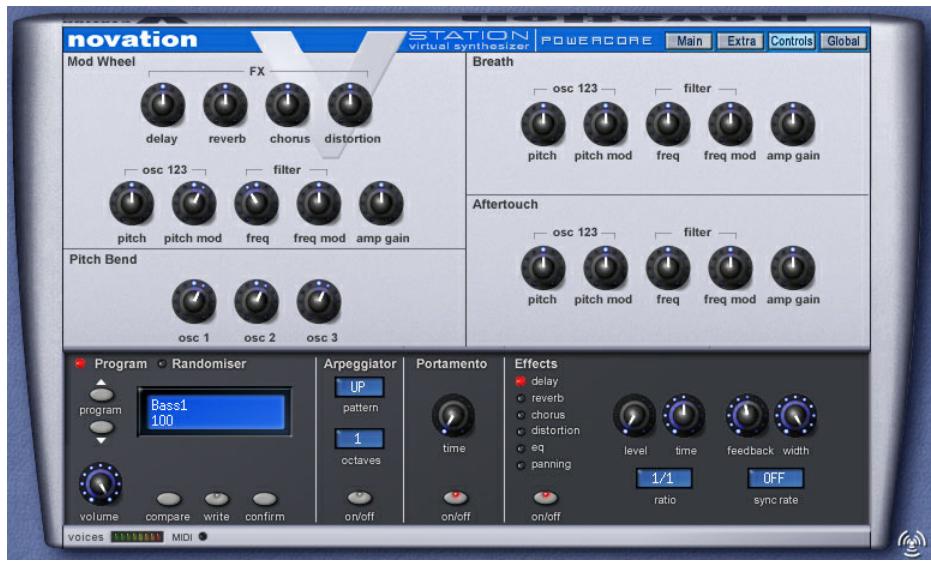
Task: Switch to the Main tab
Action: tap(689, 41)
